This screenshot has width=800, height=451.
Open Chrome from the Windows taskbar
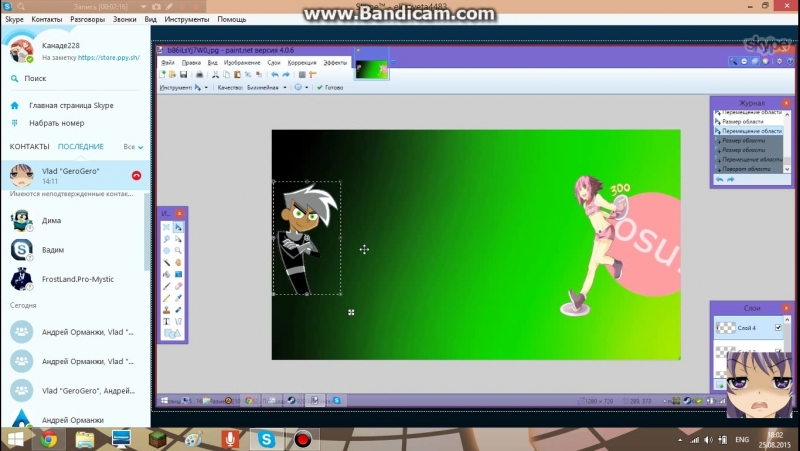[49, 439]
